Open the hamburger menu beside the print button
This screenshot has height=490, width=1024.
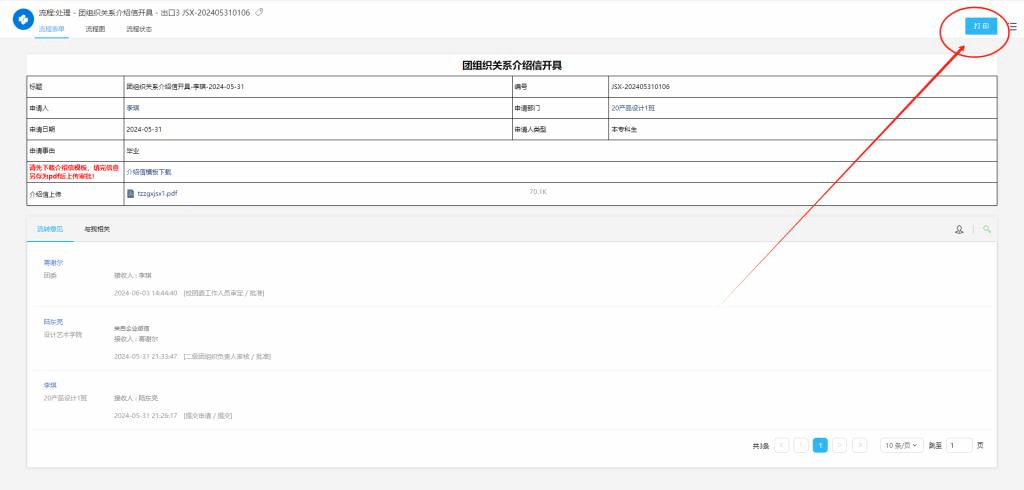pos(1012,27)
